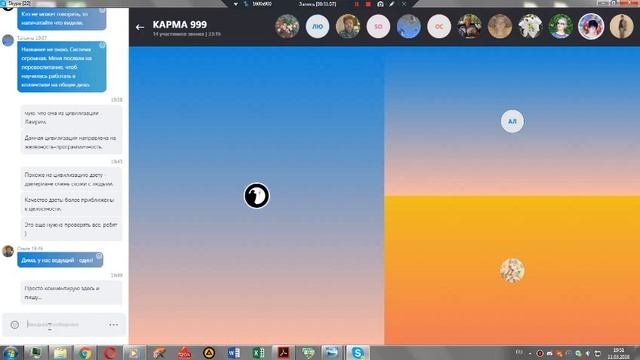Select the last participant avatar in header row
This screenshot has height=360, width=640.
[621, 27]
